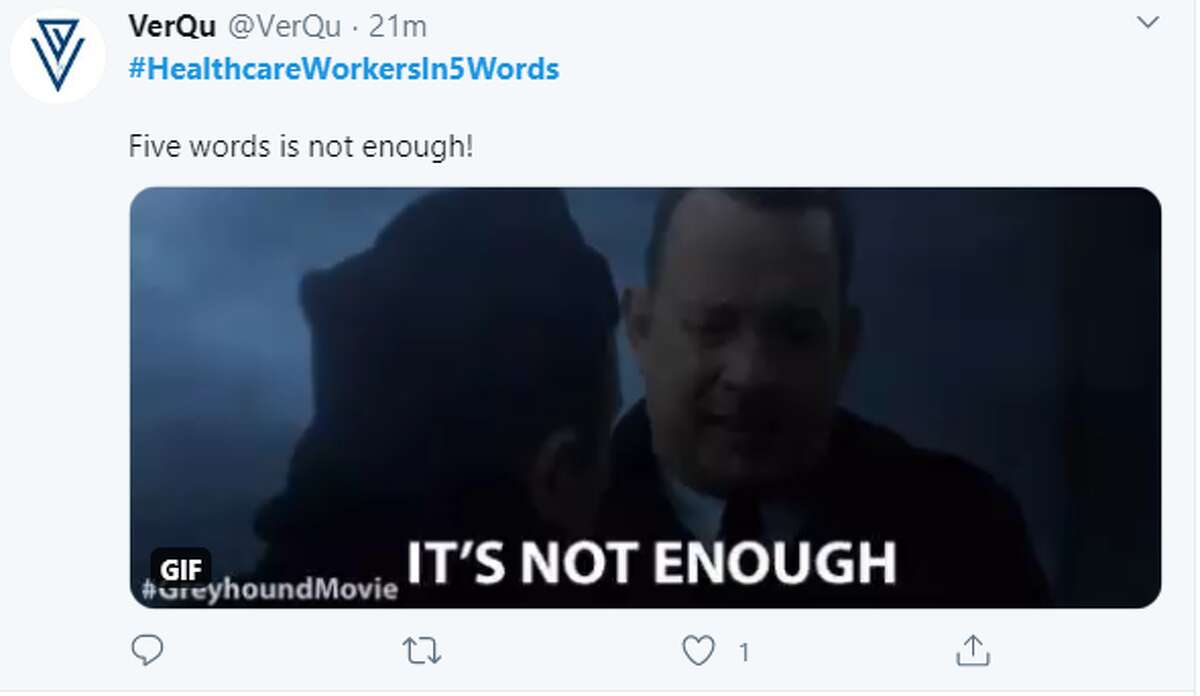Expand the tweet options chevron

click(1148, 23)
